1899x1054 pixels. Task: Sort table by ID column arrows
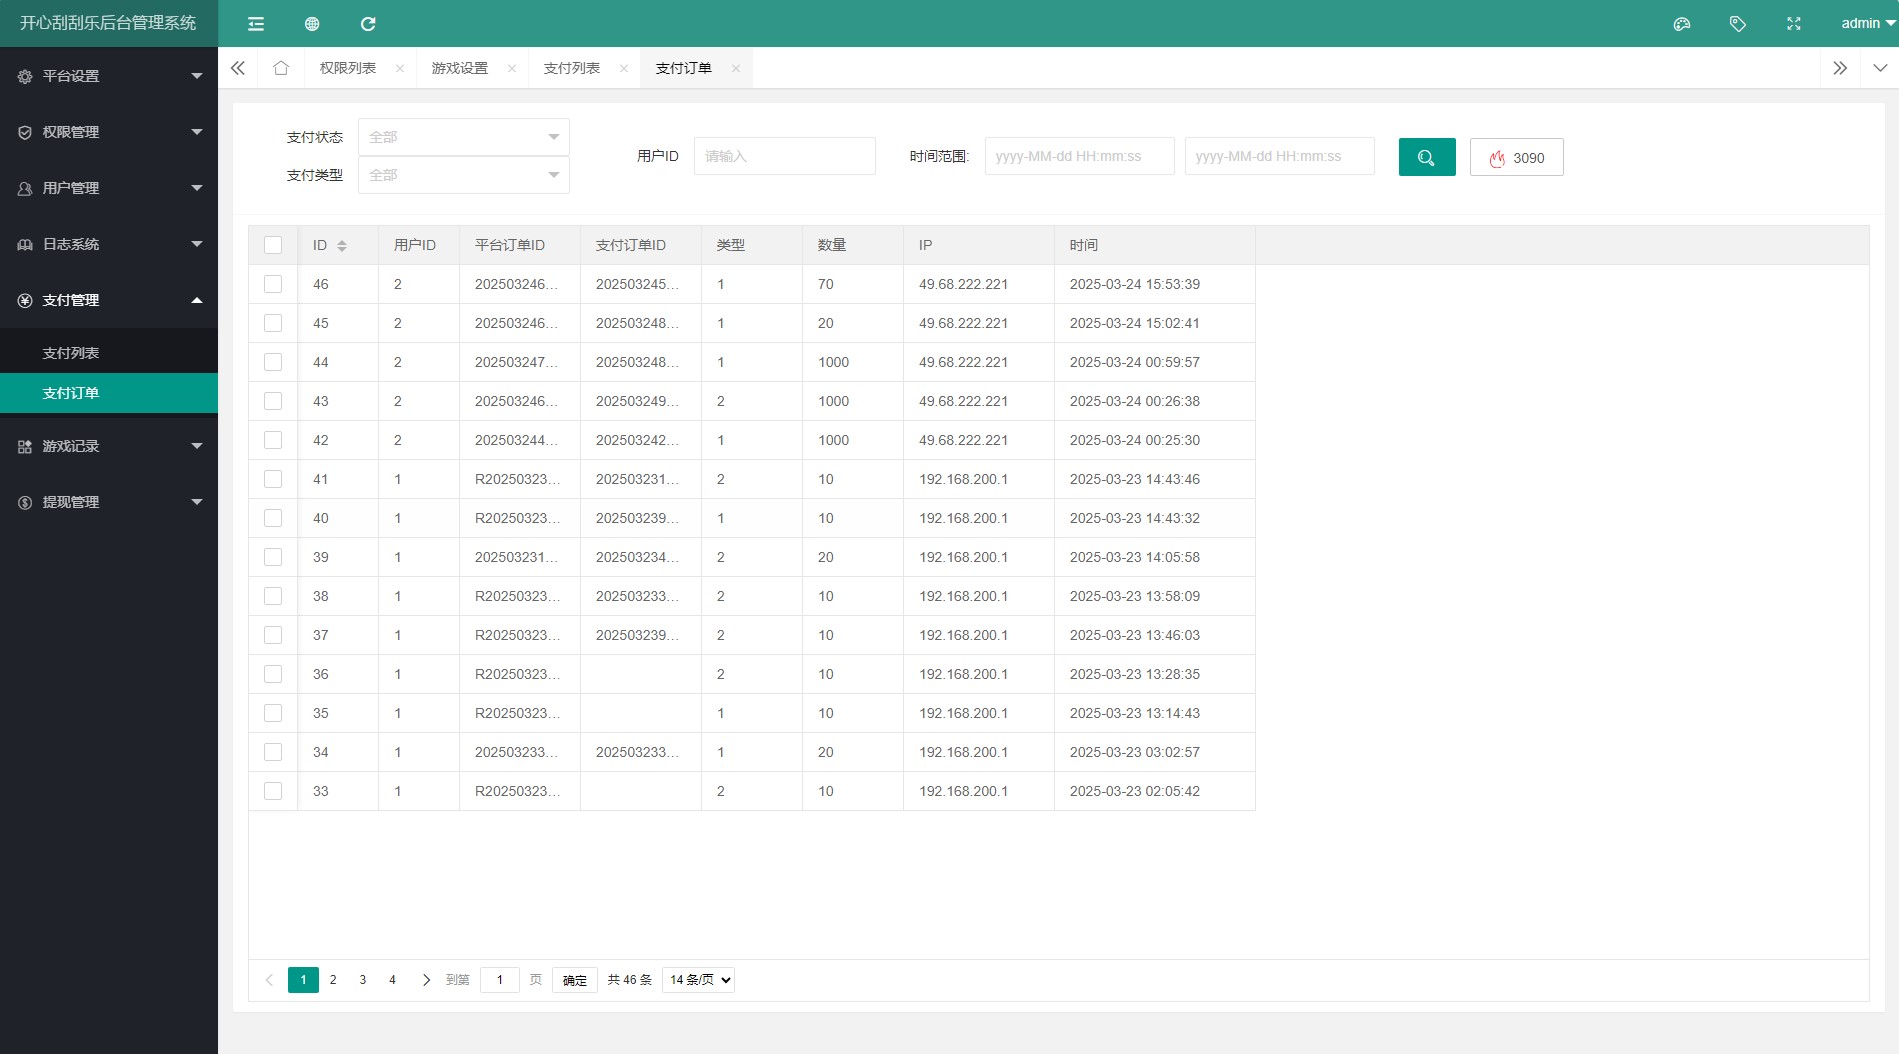point(342,246)
